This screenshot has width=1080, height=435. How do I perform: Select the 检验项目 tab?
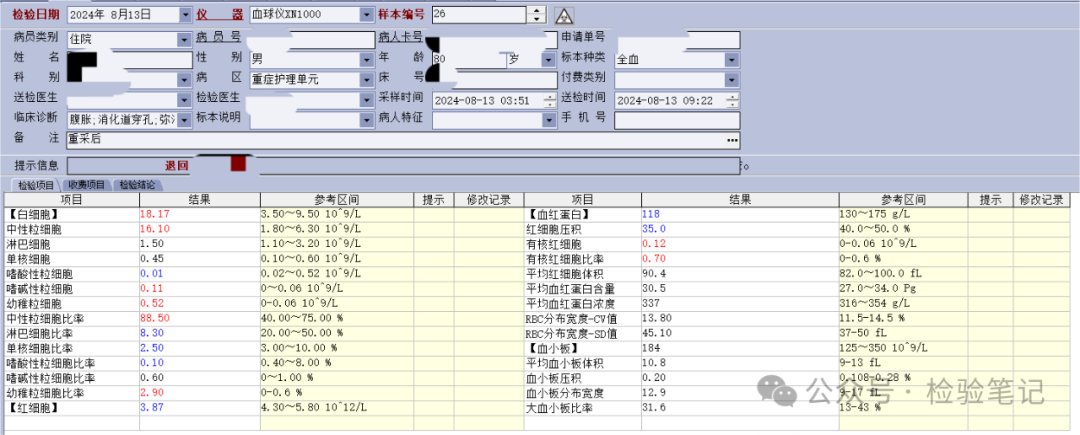point(34,185)
